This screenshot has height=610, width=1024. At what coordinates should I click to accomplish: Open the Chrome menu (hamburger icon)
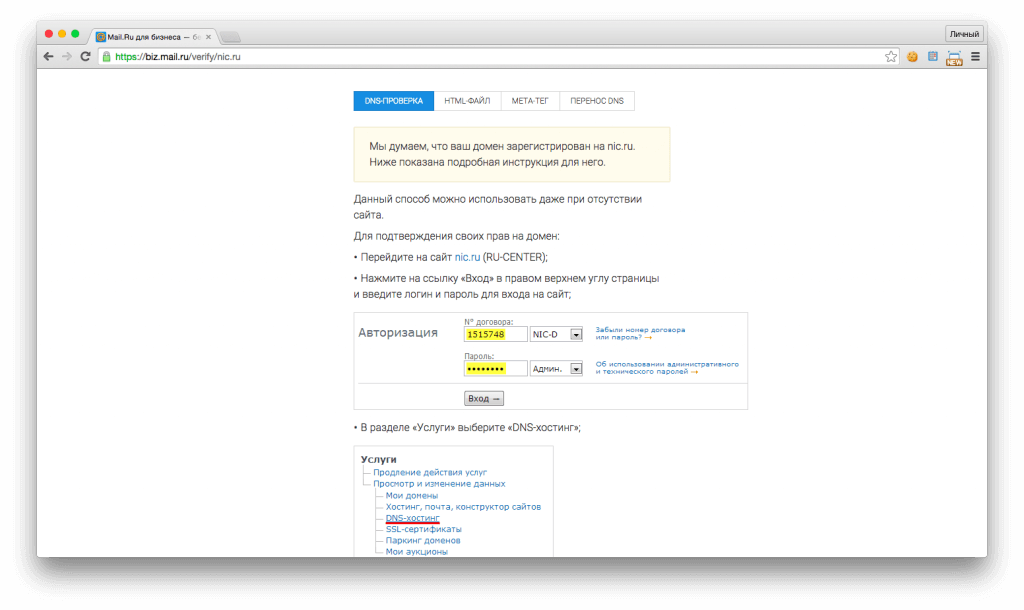pos(973,57)
